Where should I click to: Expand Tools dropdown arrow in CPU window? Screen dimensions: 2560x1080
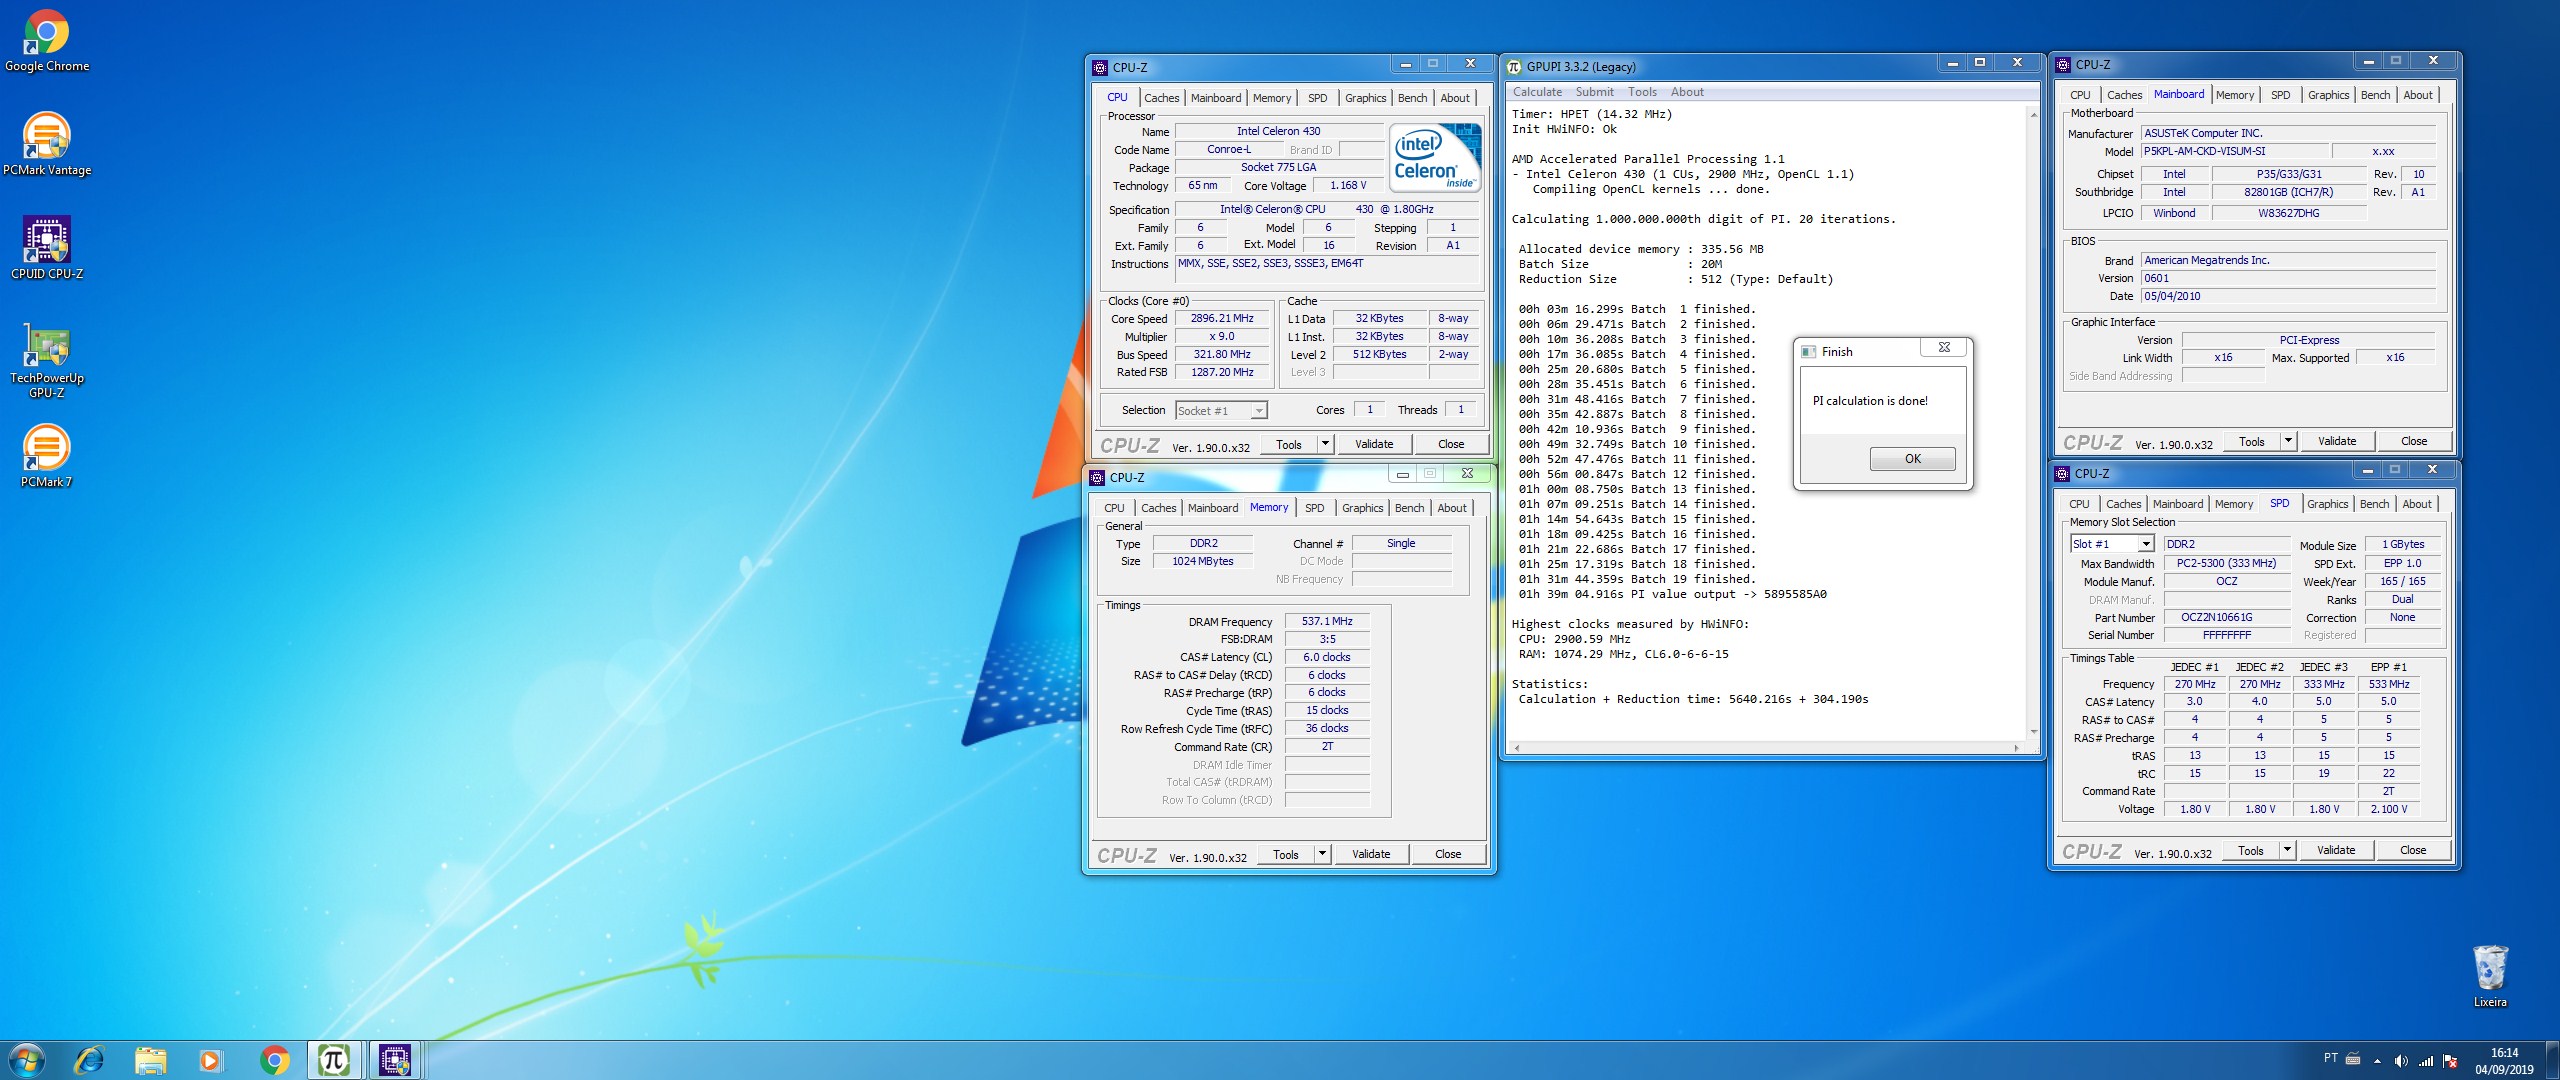[1325, 444]
